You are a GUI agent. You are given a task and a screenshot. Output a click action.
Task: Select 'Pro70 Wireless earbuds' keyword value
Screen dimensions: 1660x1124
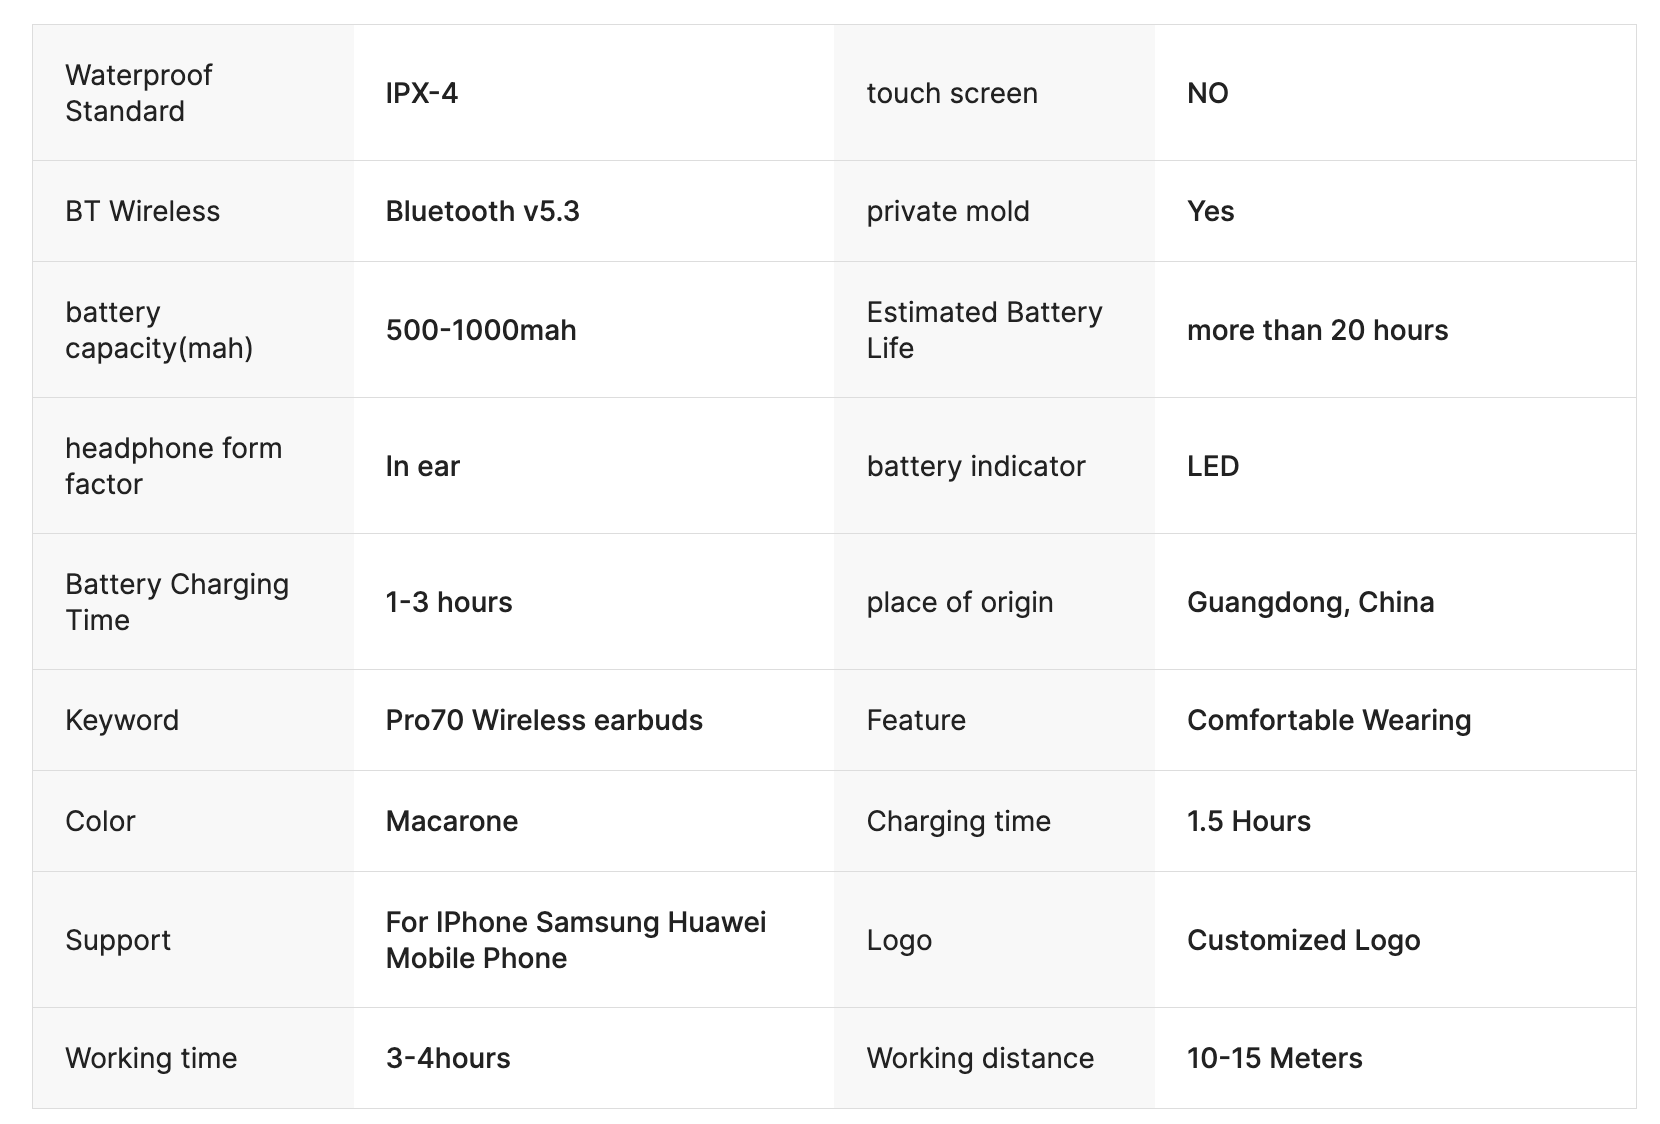544,720
